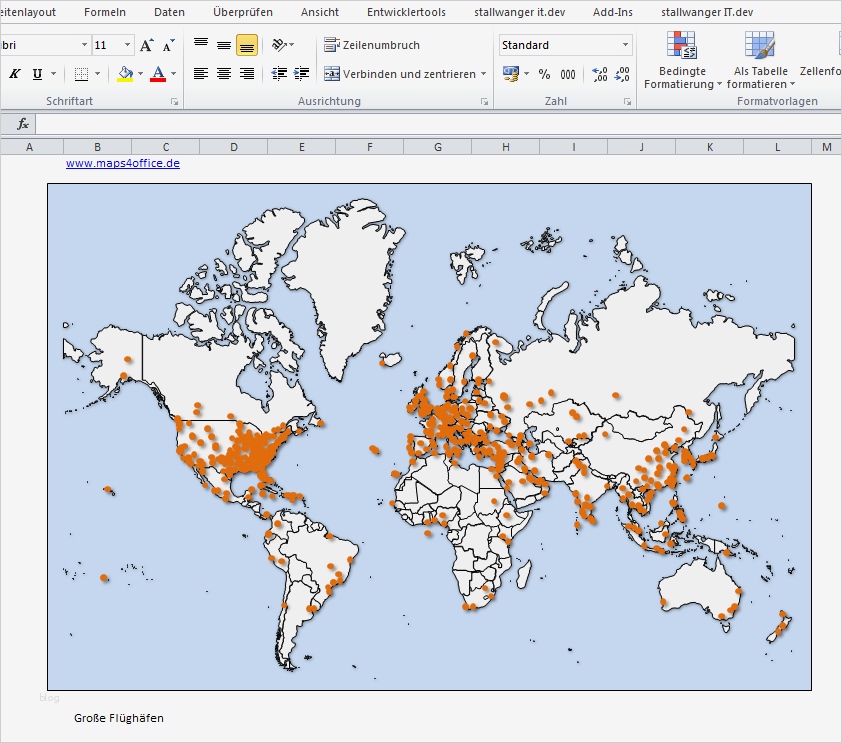The height and width of the screenshot is (743, 842).
Task: Click the thousands separator 000 icon
Action: click(568, 74)
